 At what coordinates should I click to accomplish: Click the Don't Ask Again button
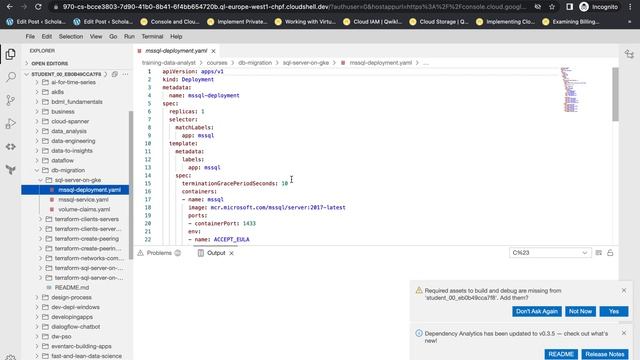pyautogui.click(x=537, y=311)
